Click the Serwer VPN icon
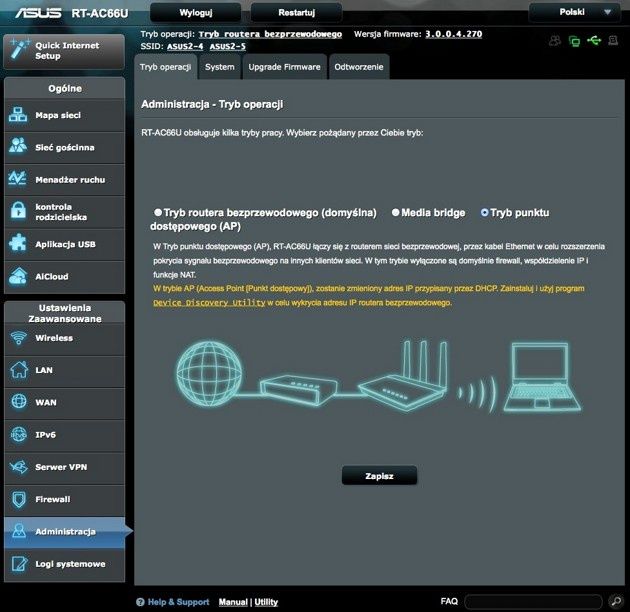 pyautogui.click(x=18, y=467)
